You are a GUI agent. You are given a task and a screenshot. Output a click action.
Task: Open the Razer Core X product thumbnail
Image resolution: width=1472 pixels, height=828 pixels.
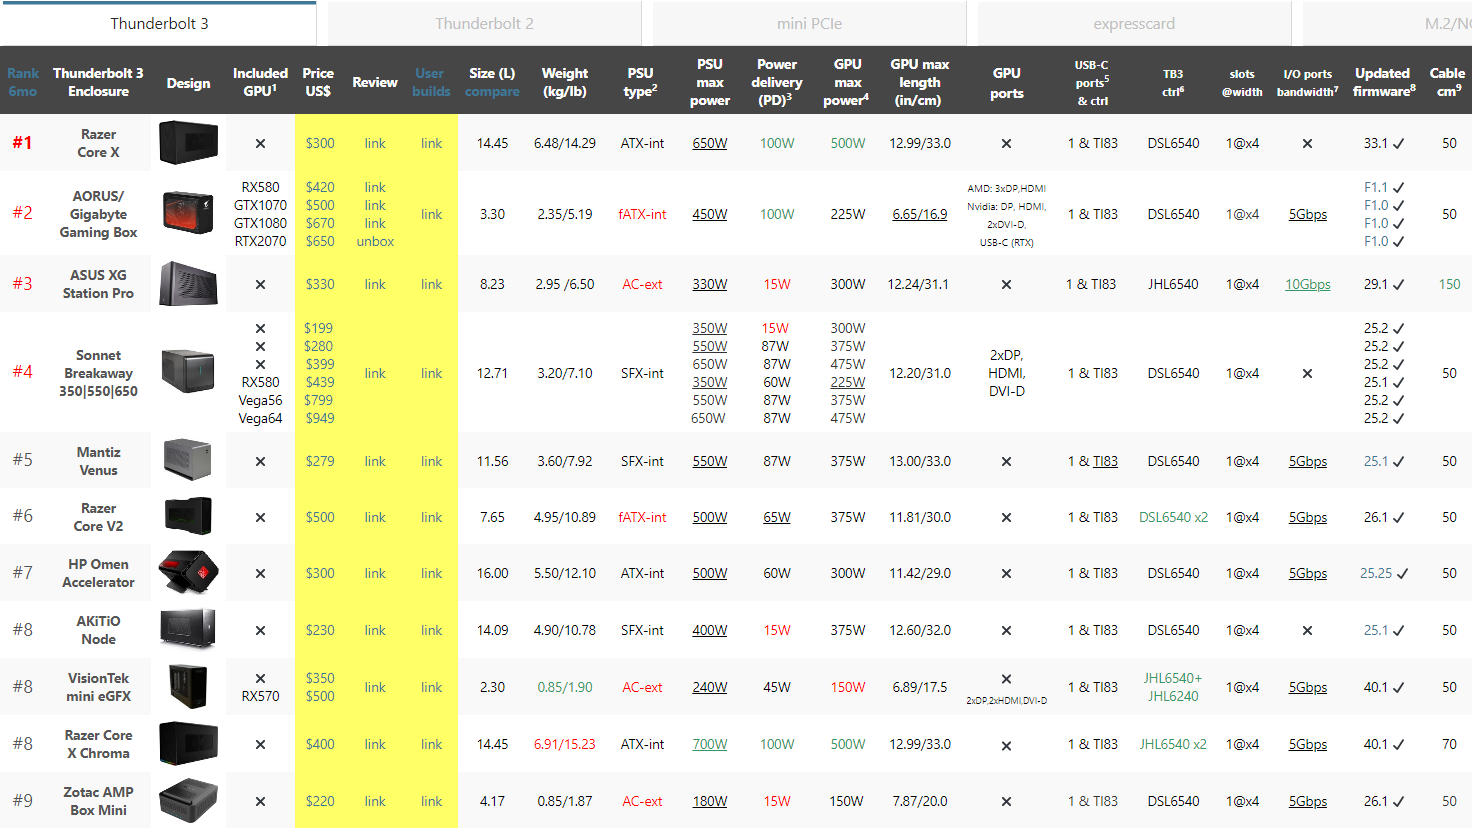[x=188, y=143]
